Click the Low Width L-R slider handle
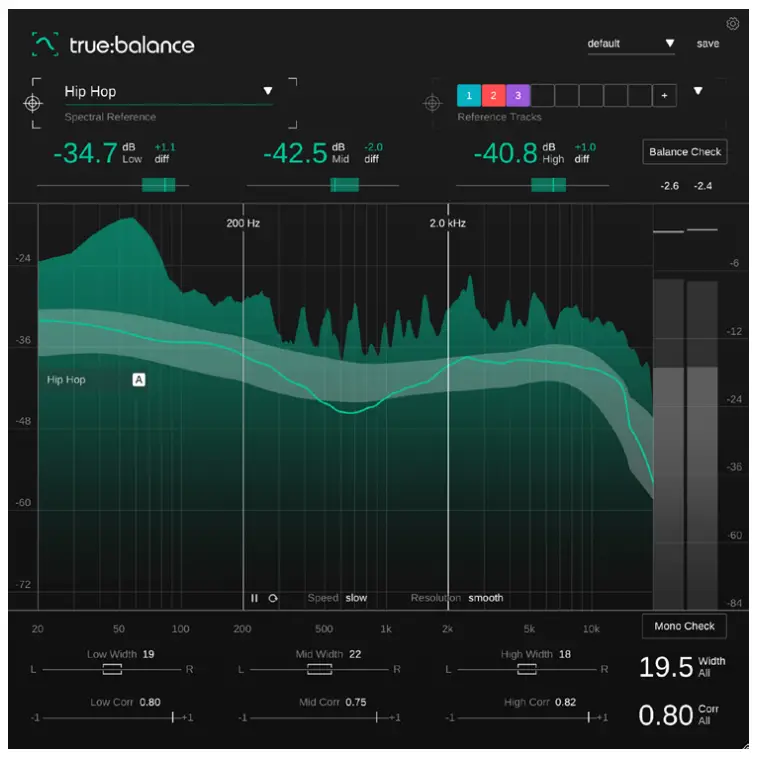Viewport: 760px width, 760px height. (x=112, y=669)
